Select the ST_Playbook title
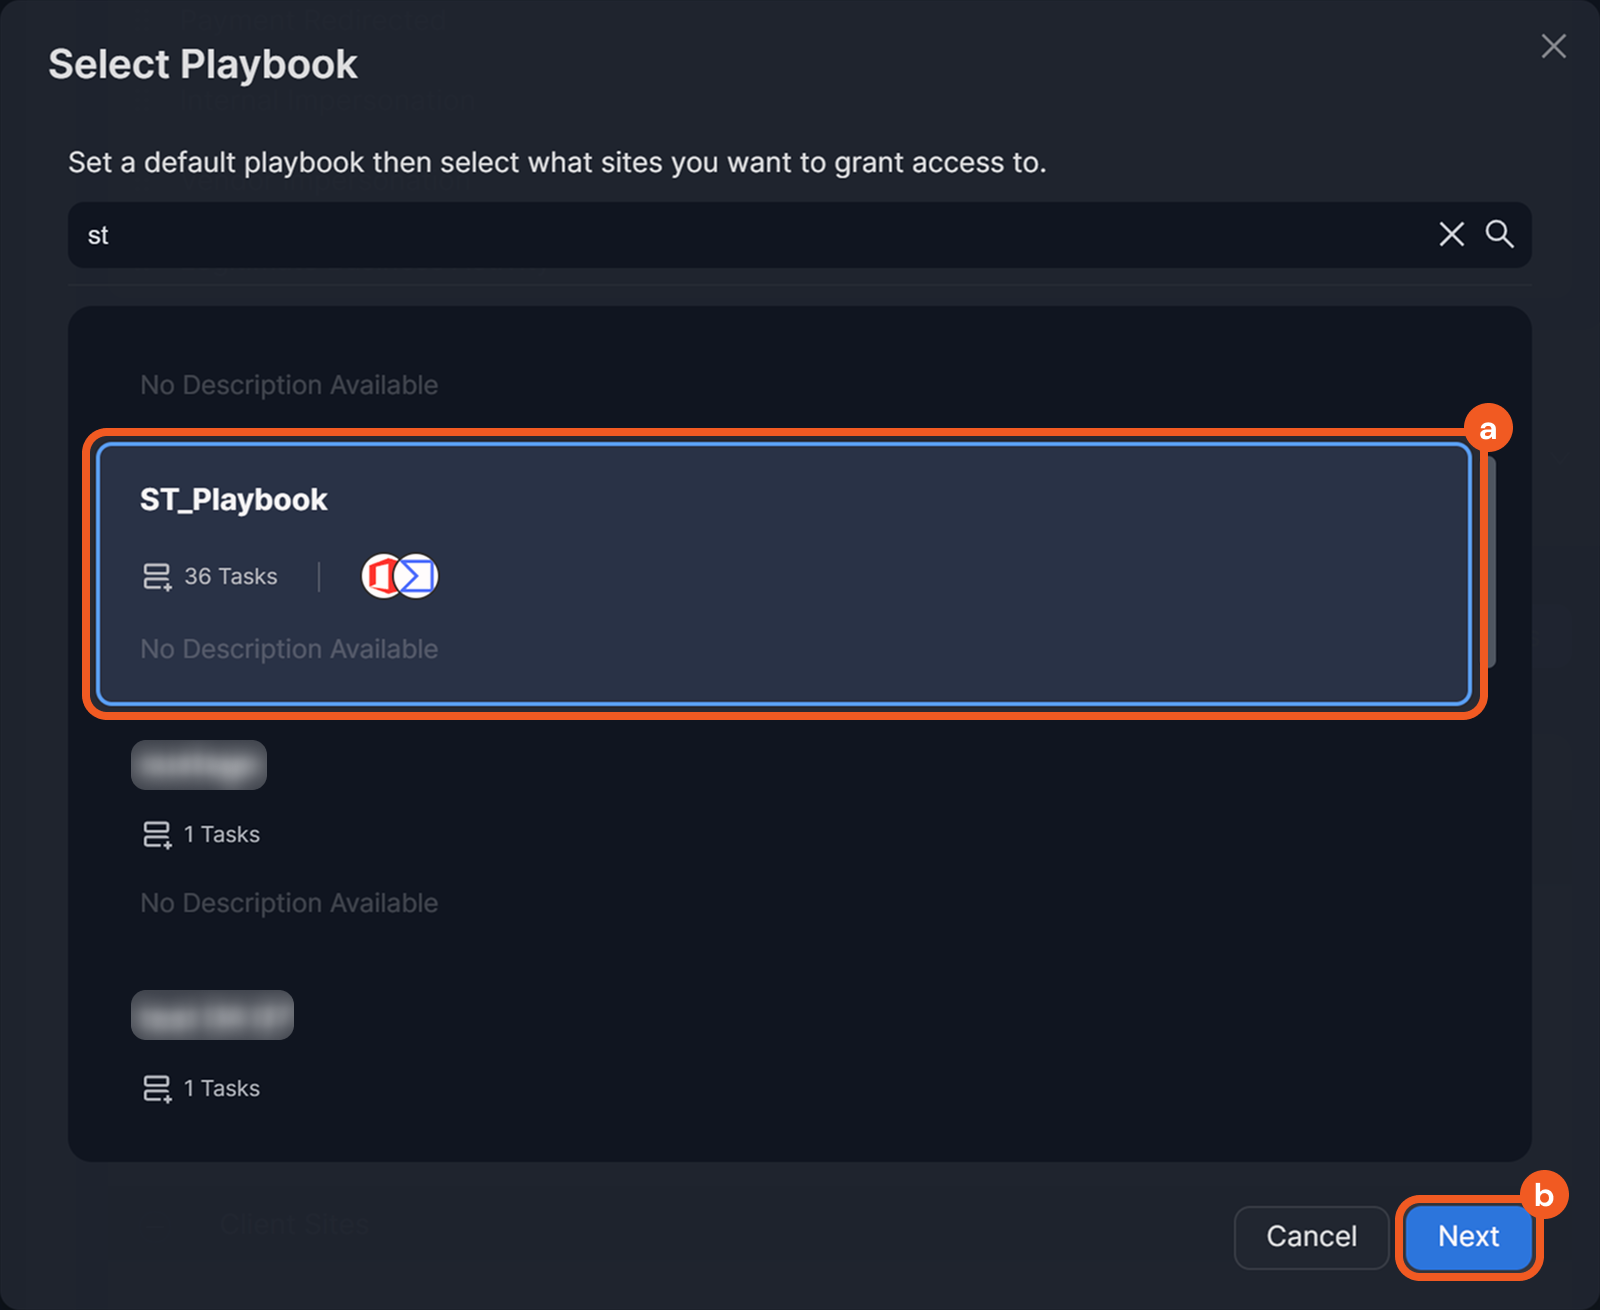Screen dimensions: 1600x1310 tap(233, 500)
